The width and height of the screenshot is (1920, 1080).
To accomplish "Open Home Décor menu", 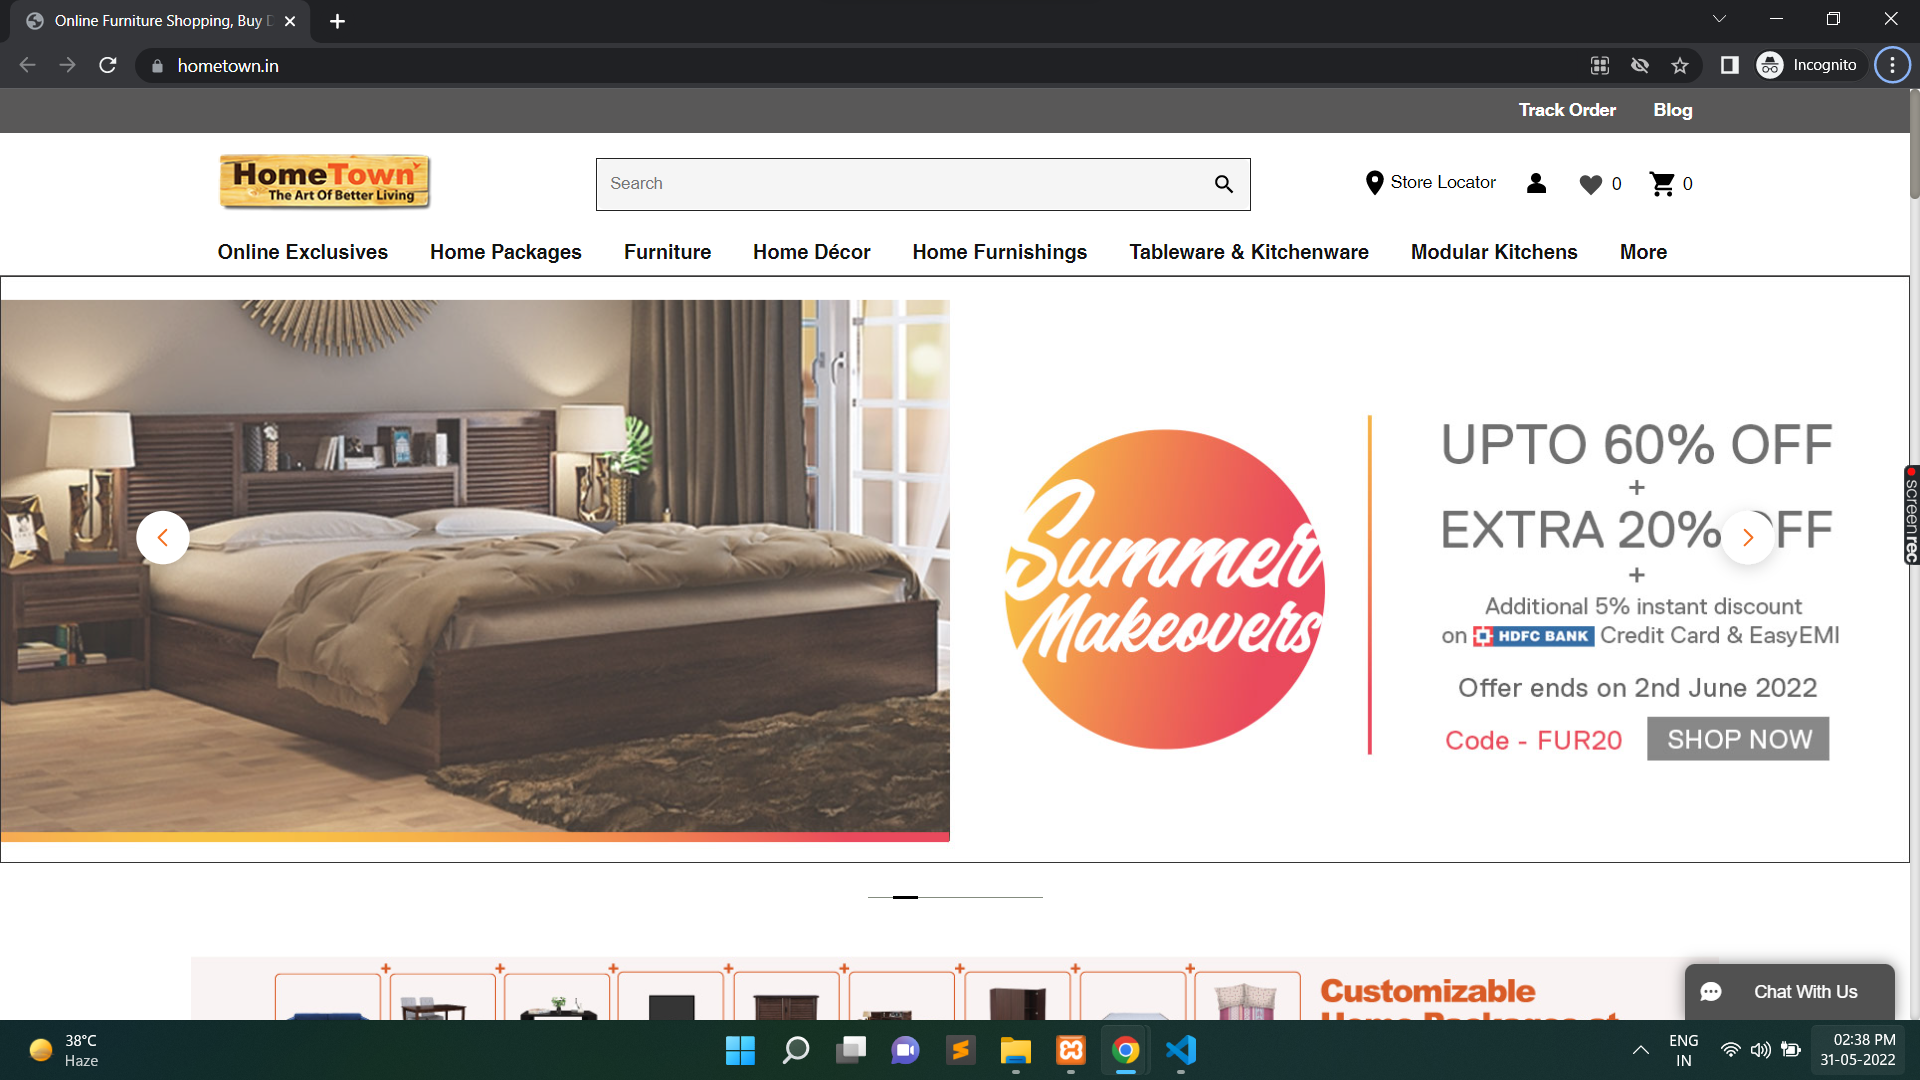I will click(812, 252).
